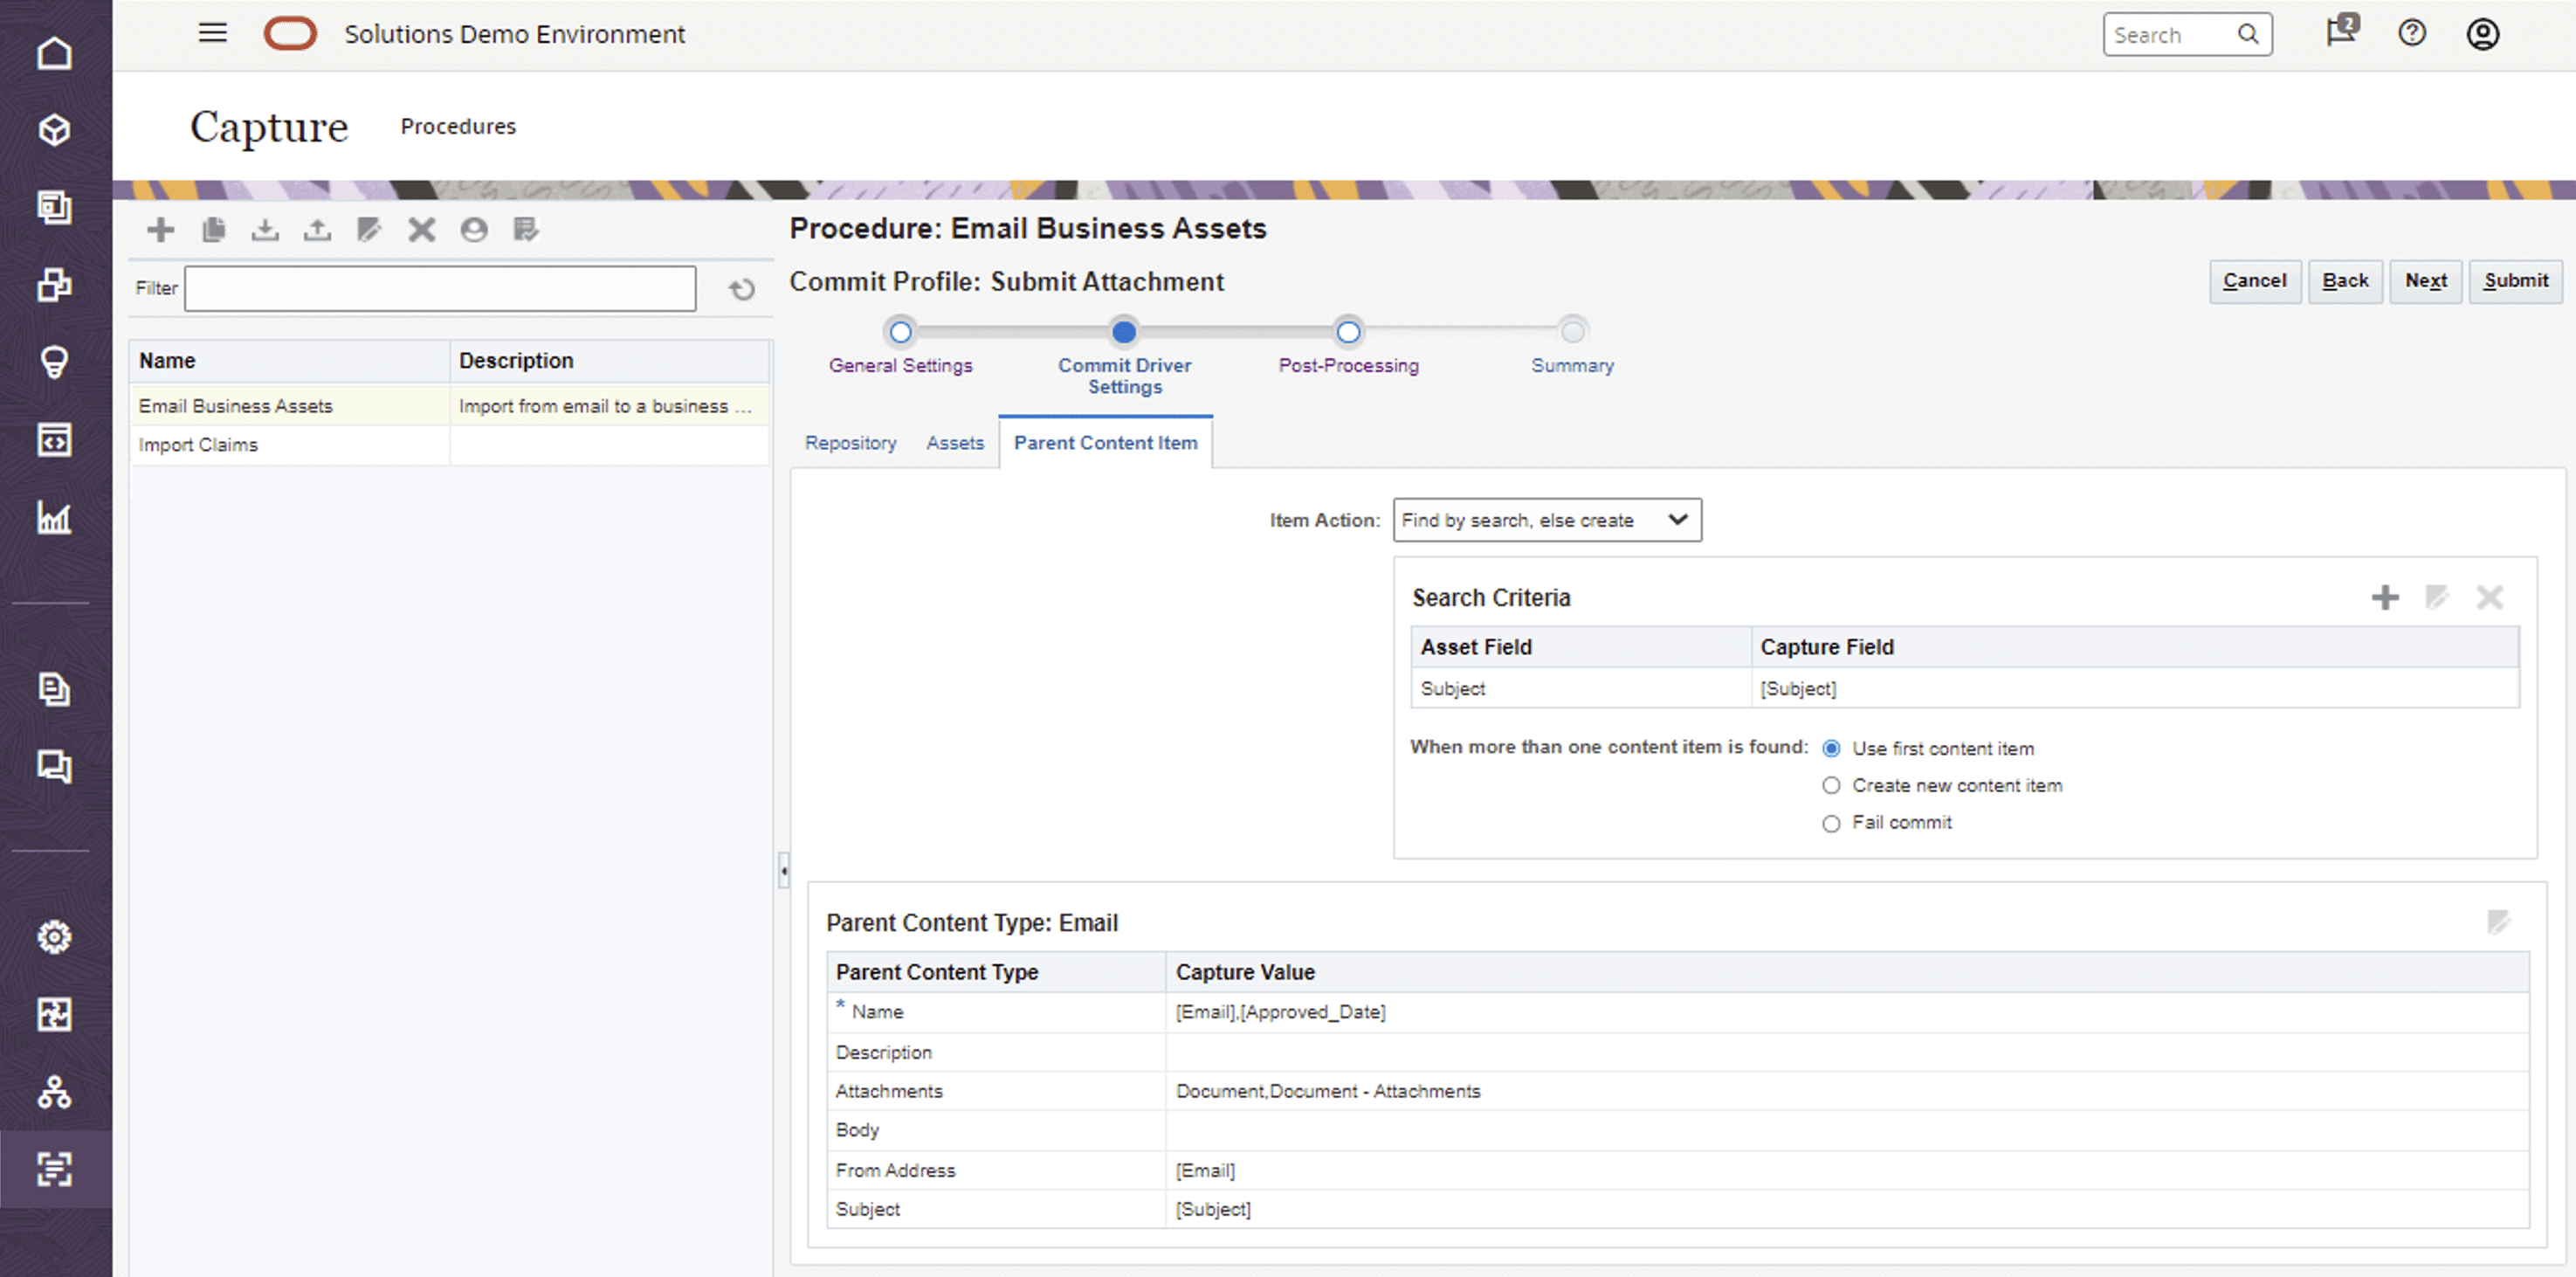Click the From Address mapping row
Viewport: 2576px width, 1277px height.
point(1678,1170)
